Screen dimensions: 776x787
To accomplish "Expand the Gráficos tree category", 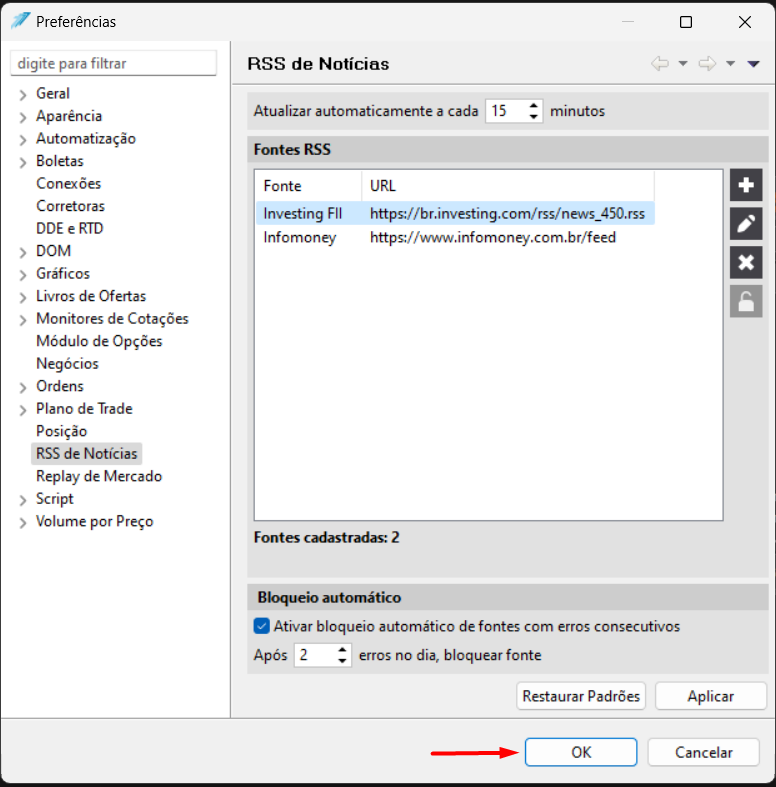I will pos(23,275).
